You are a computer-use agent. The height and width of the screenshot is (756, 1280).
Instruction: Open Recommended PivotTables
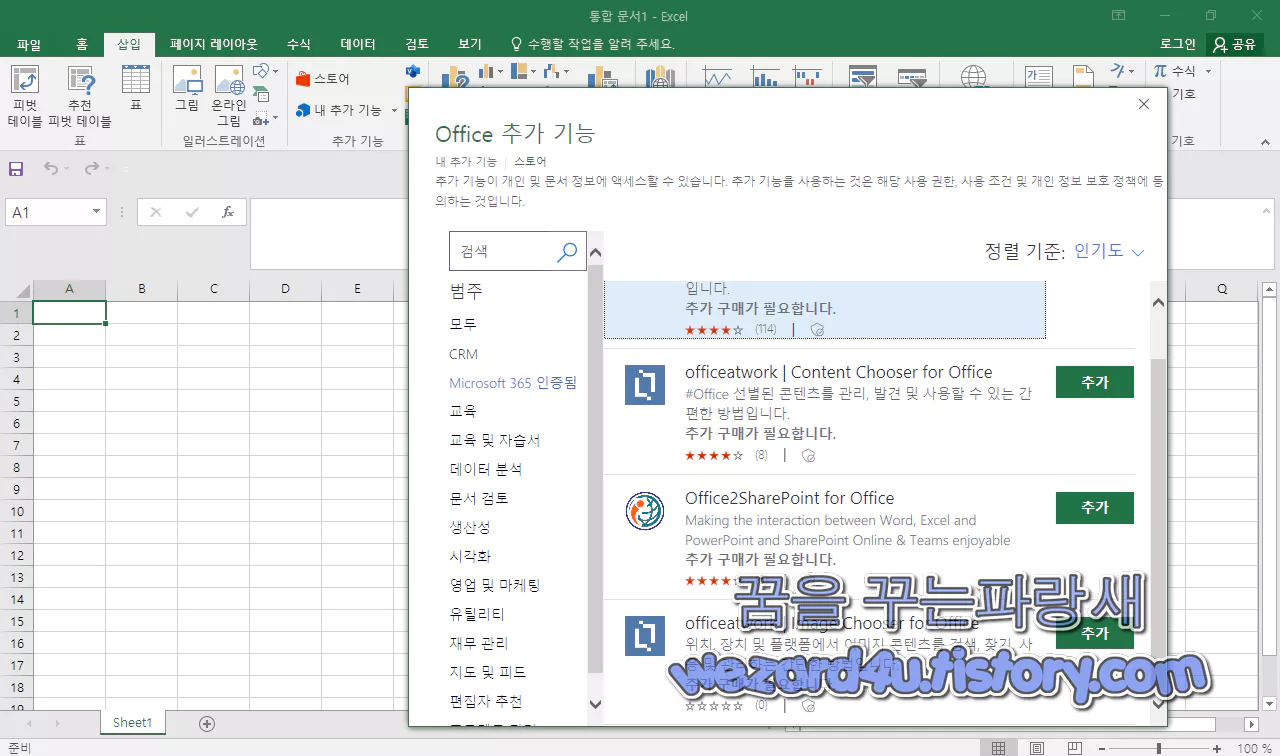80,96
